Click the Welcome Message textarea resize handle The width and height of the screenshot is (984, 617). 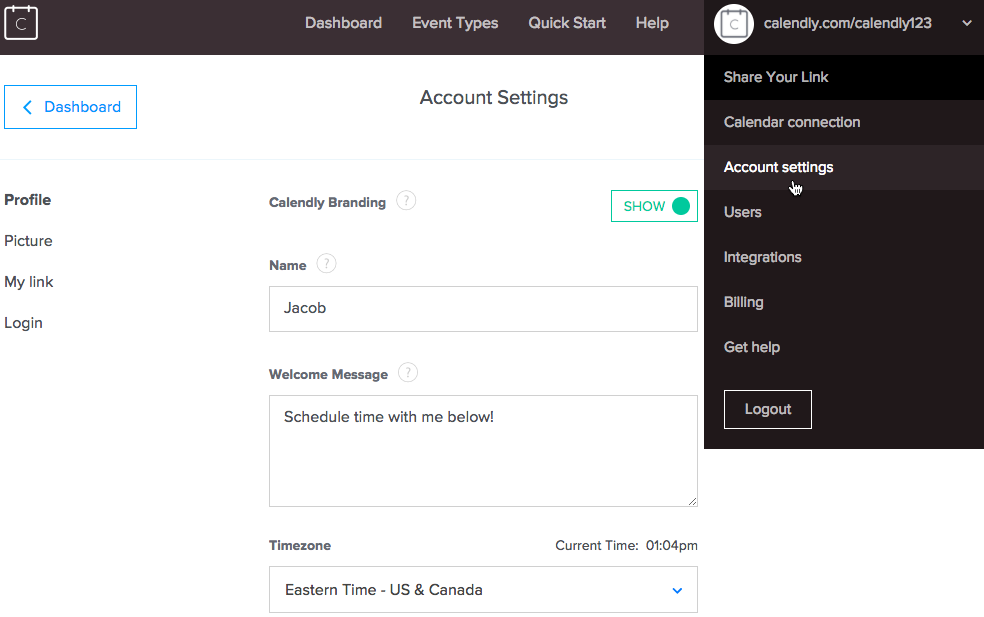(692, 501)
